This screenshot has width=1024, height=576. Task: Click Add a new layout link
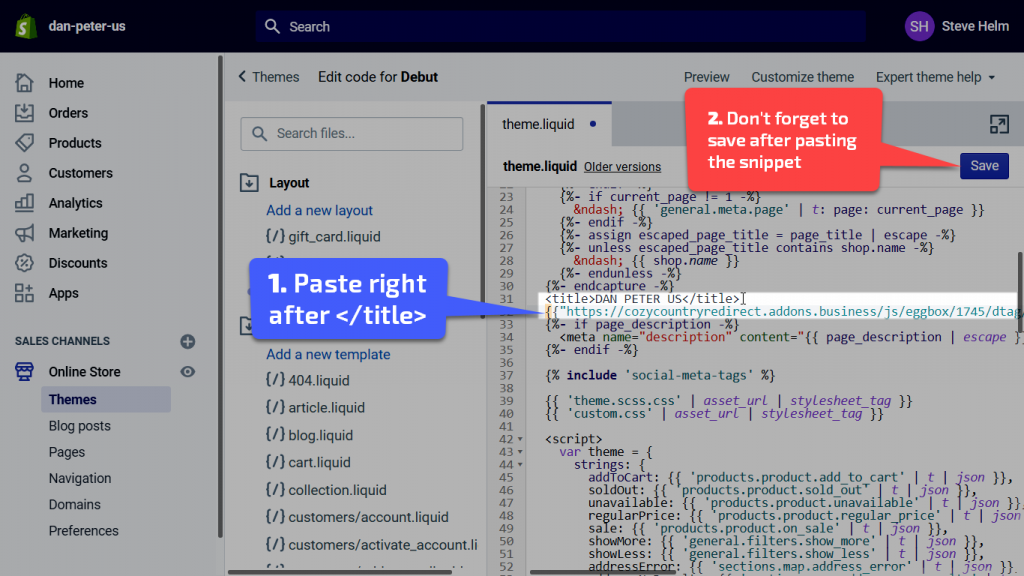tap(319, 210)
